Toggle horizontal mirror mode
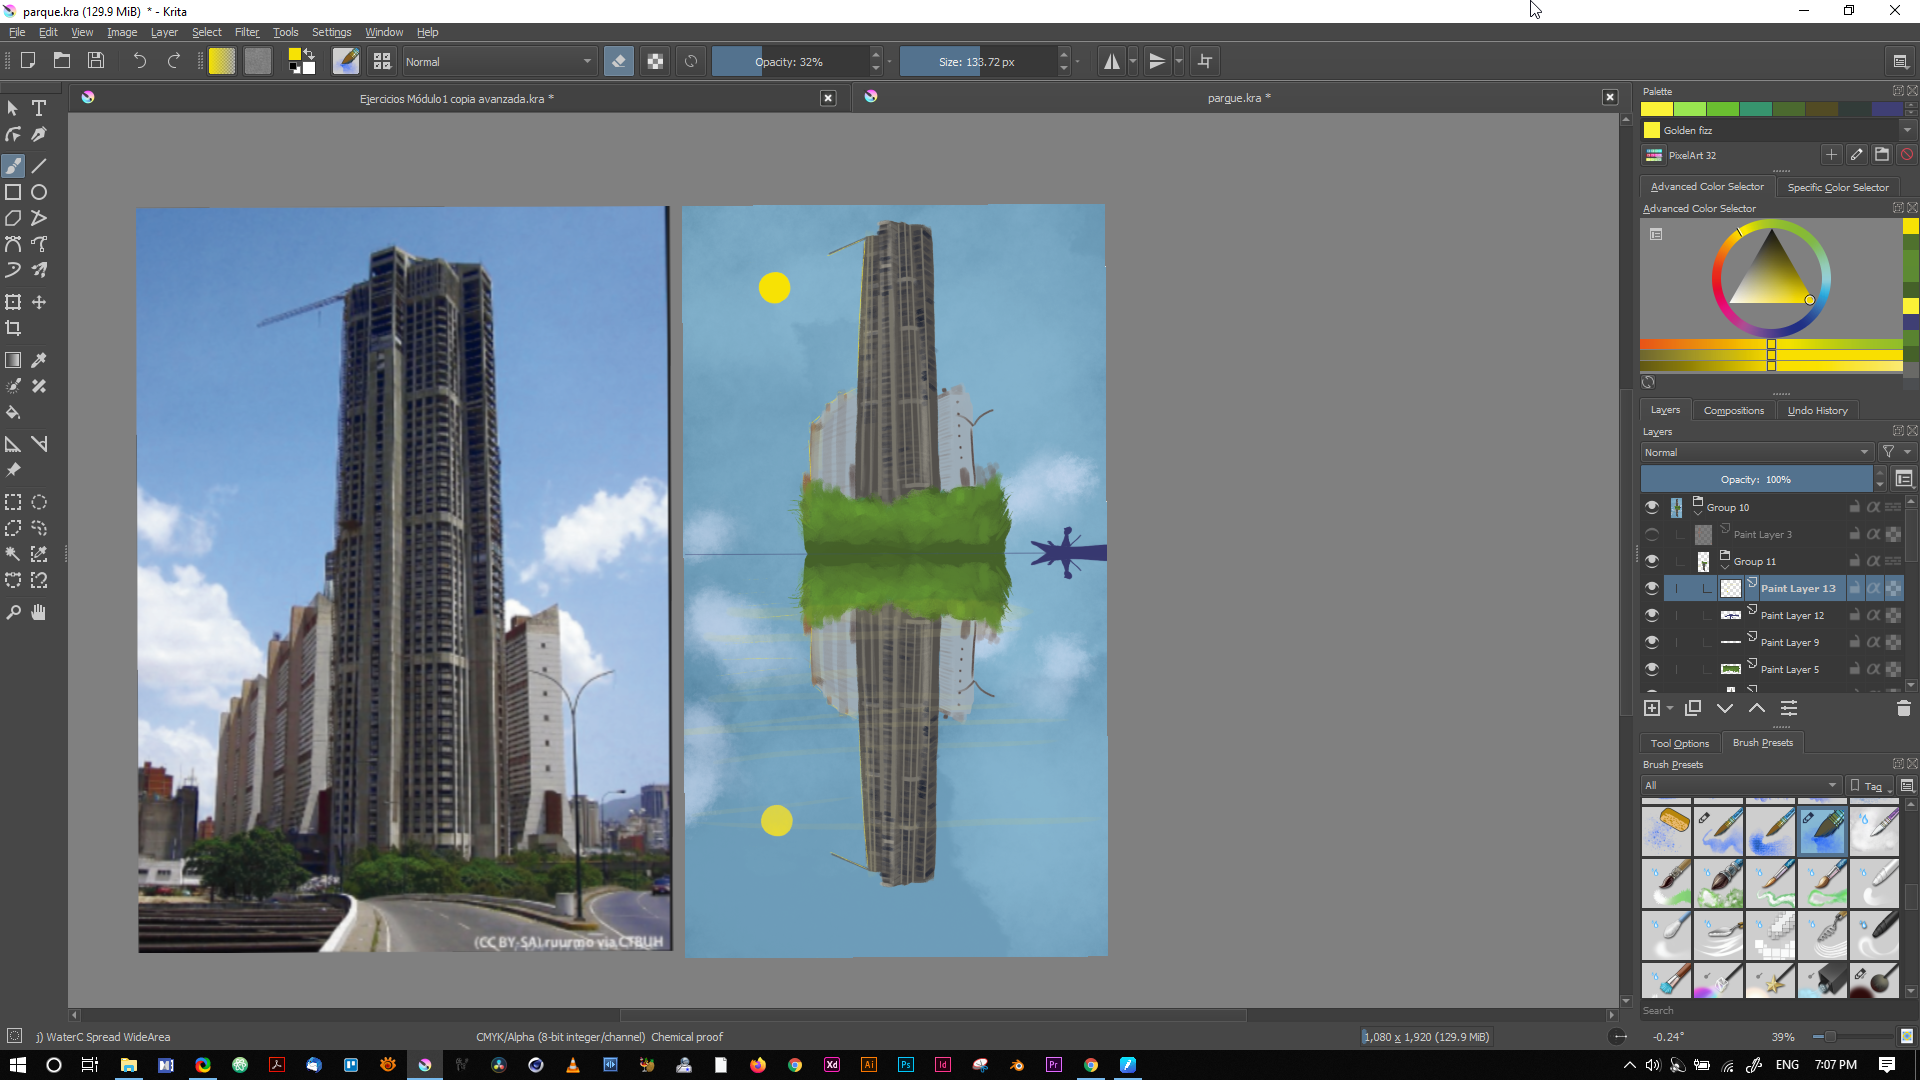Image resolution: width=1920 pixels, height=1080 pixels. point(1112,61)
